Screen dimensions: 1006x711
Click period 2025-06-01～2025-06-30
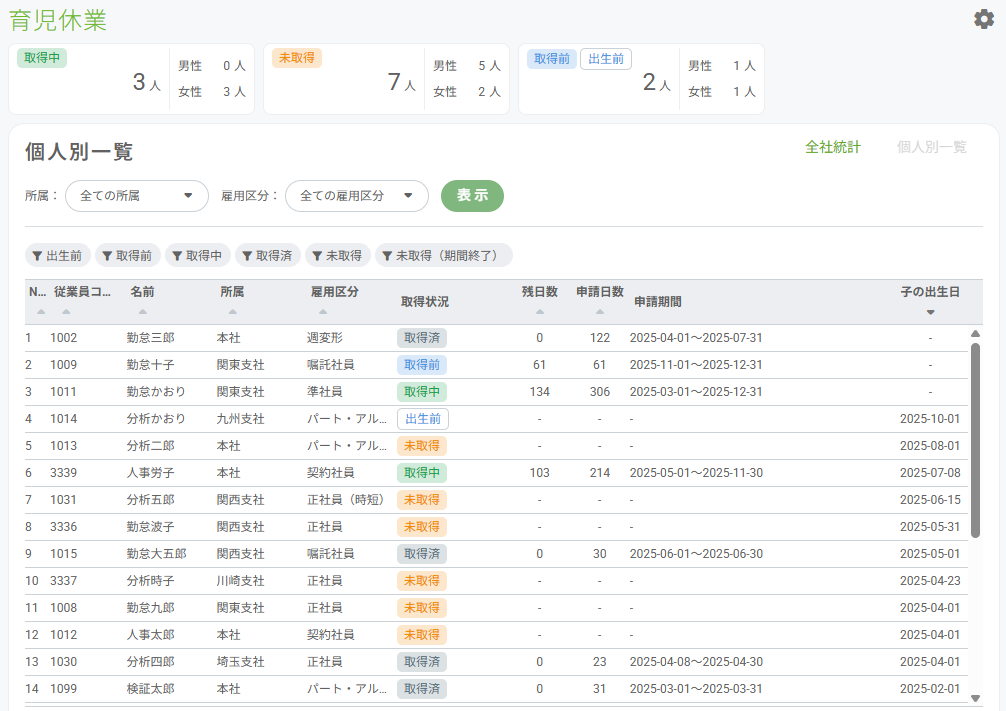pos(696,553)
